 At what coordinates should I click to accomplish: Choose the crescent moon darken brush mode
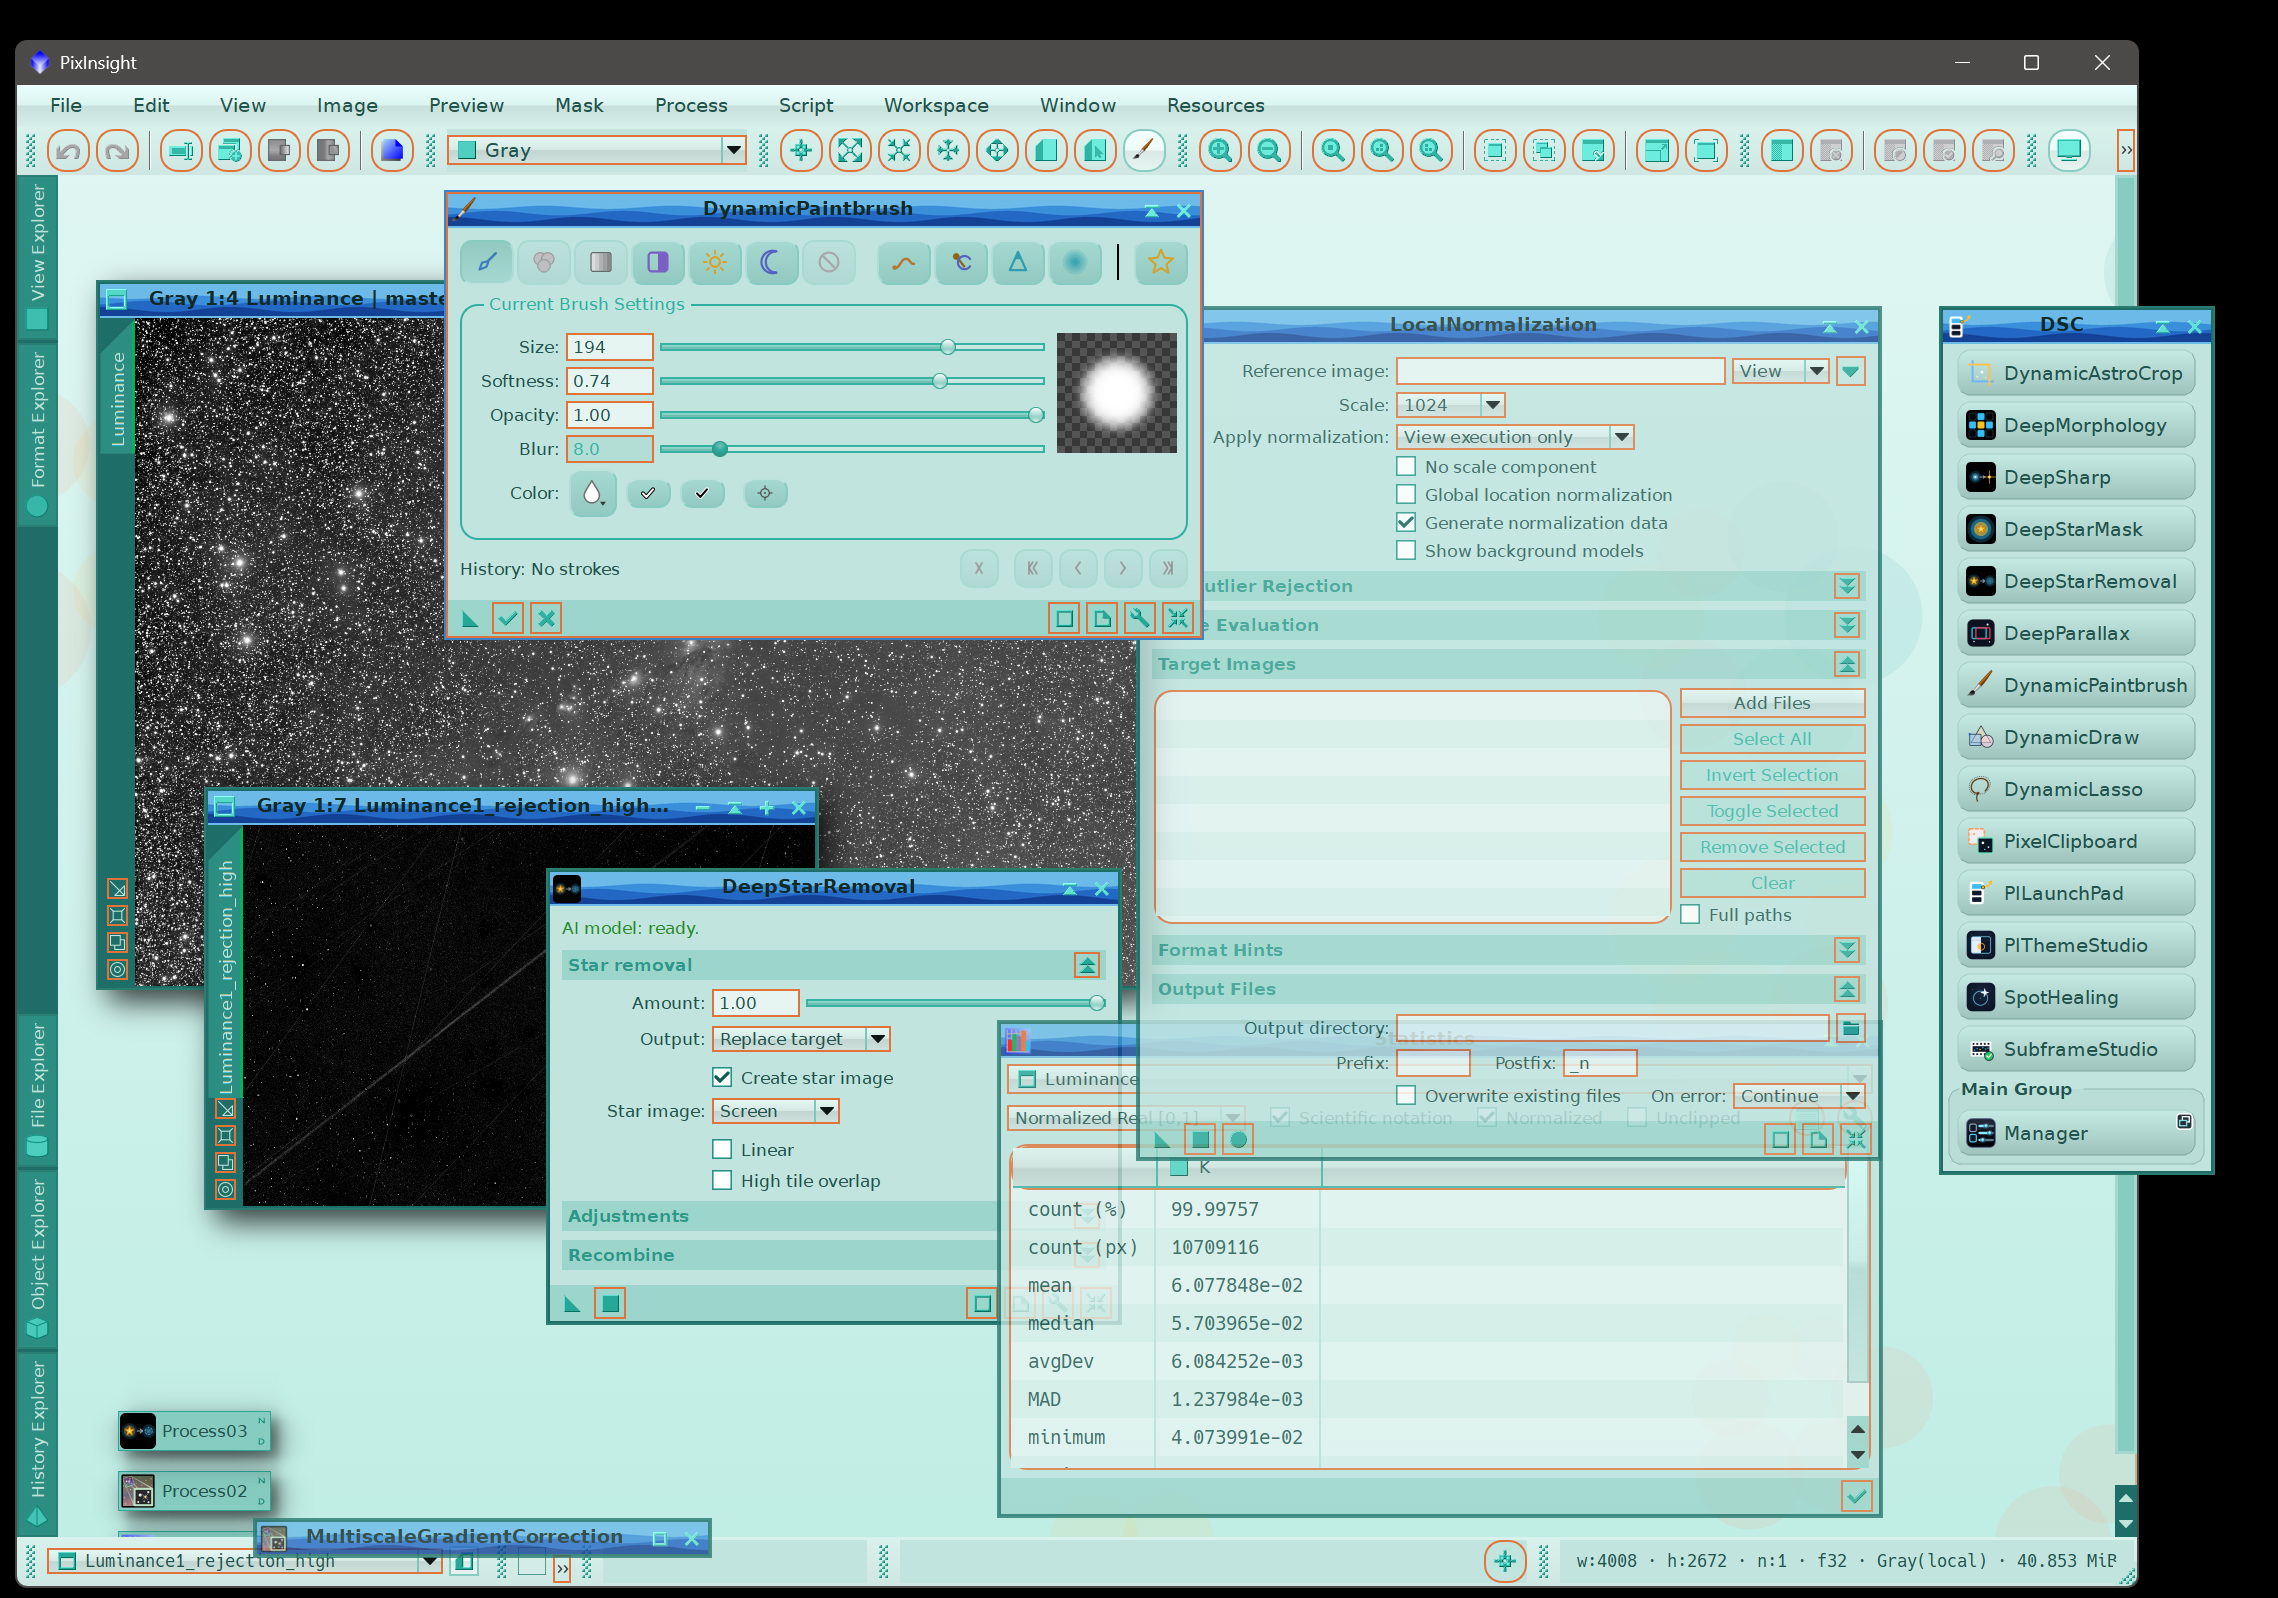pyautogui.click(x=770, y=262)
